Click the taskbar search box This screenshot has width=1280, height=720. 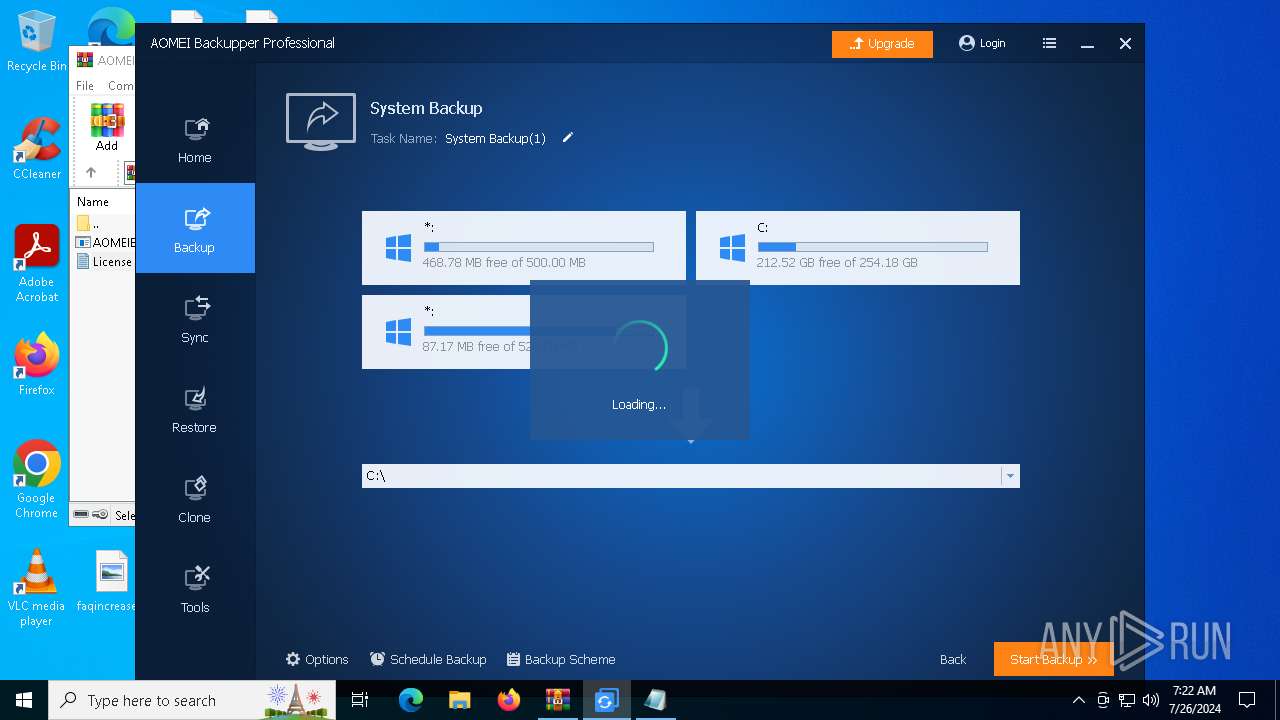tap(193, 700)
